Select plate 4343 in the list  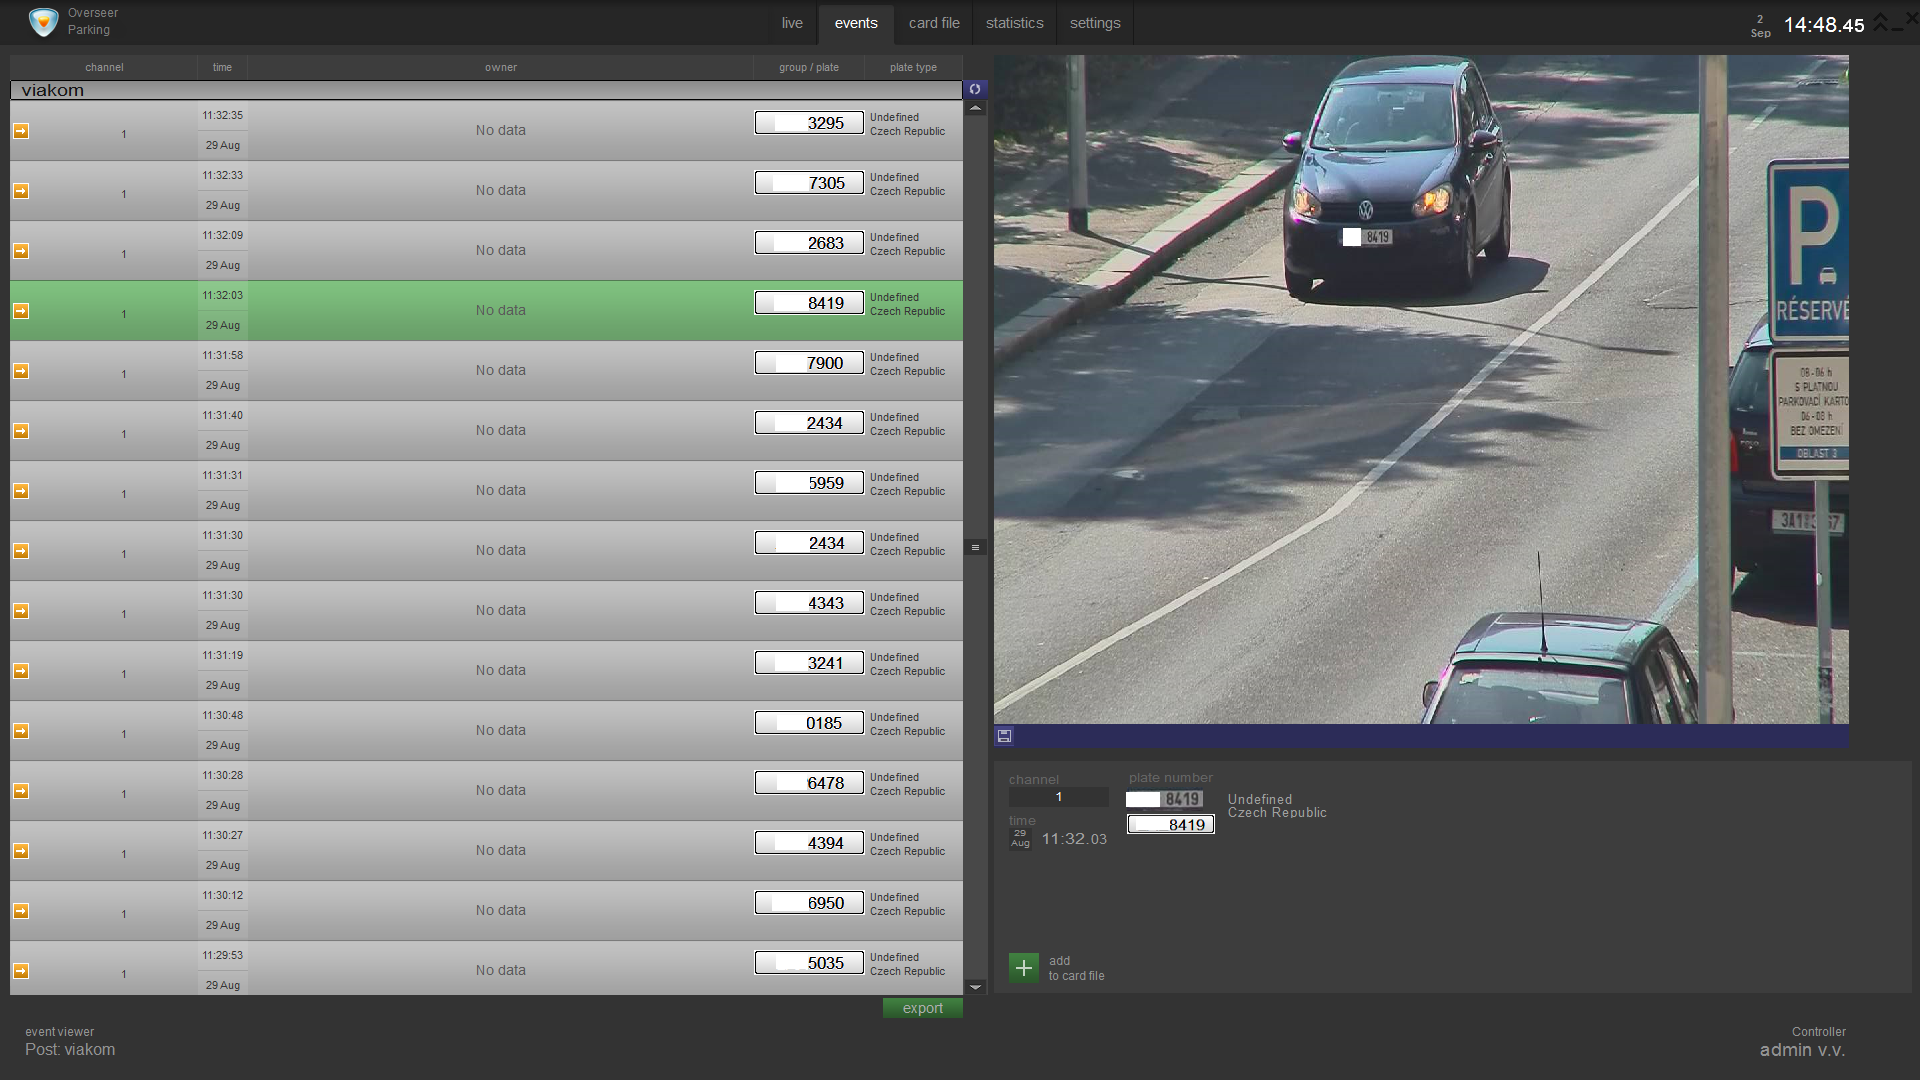pos(809,603)
